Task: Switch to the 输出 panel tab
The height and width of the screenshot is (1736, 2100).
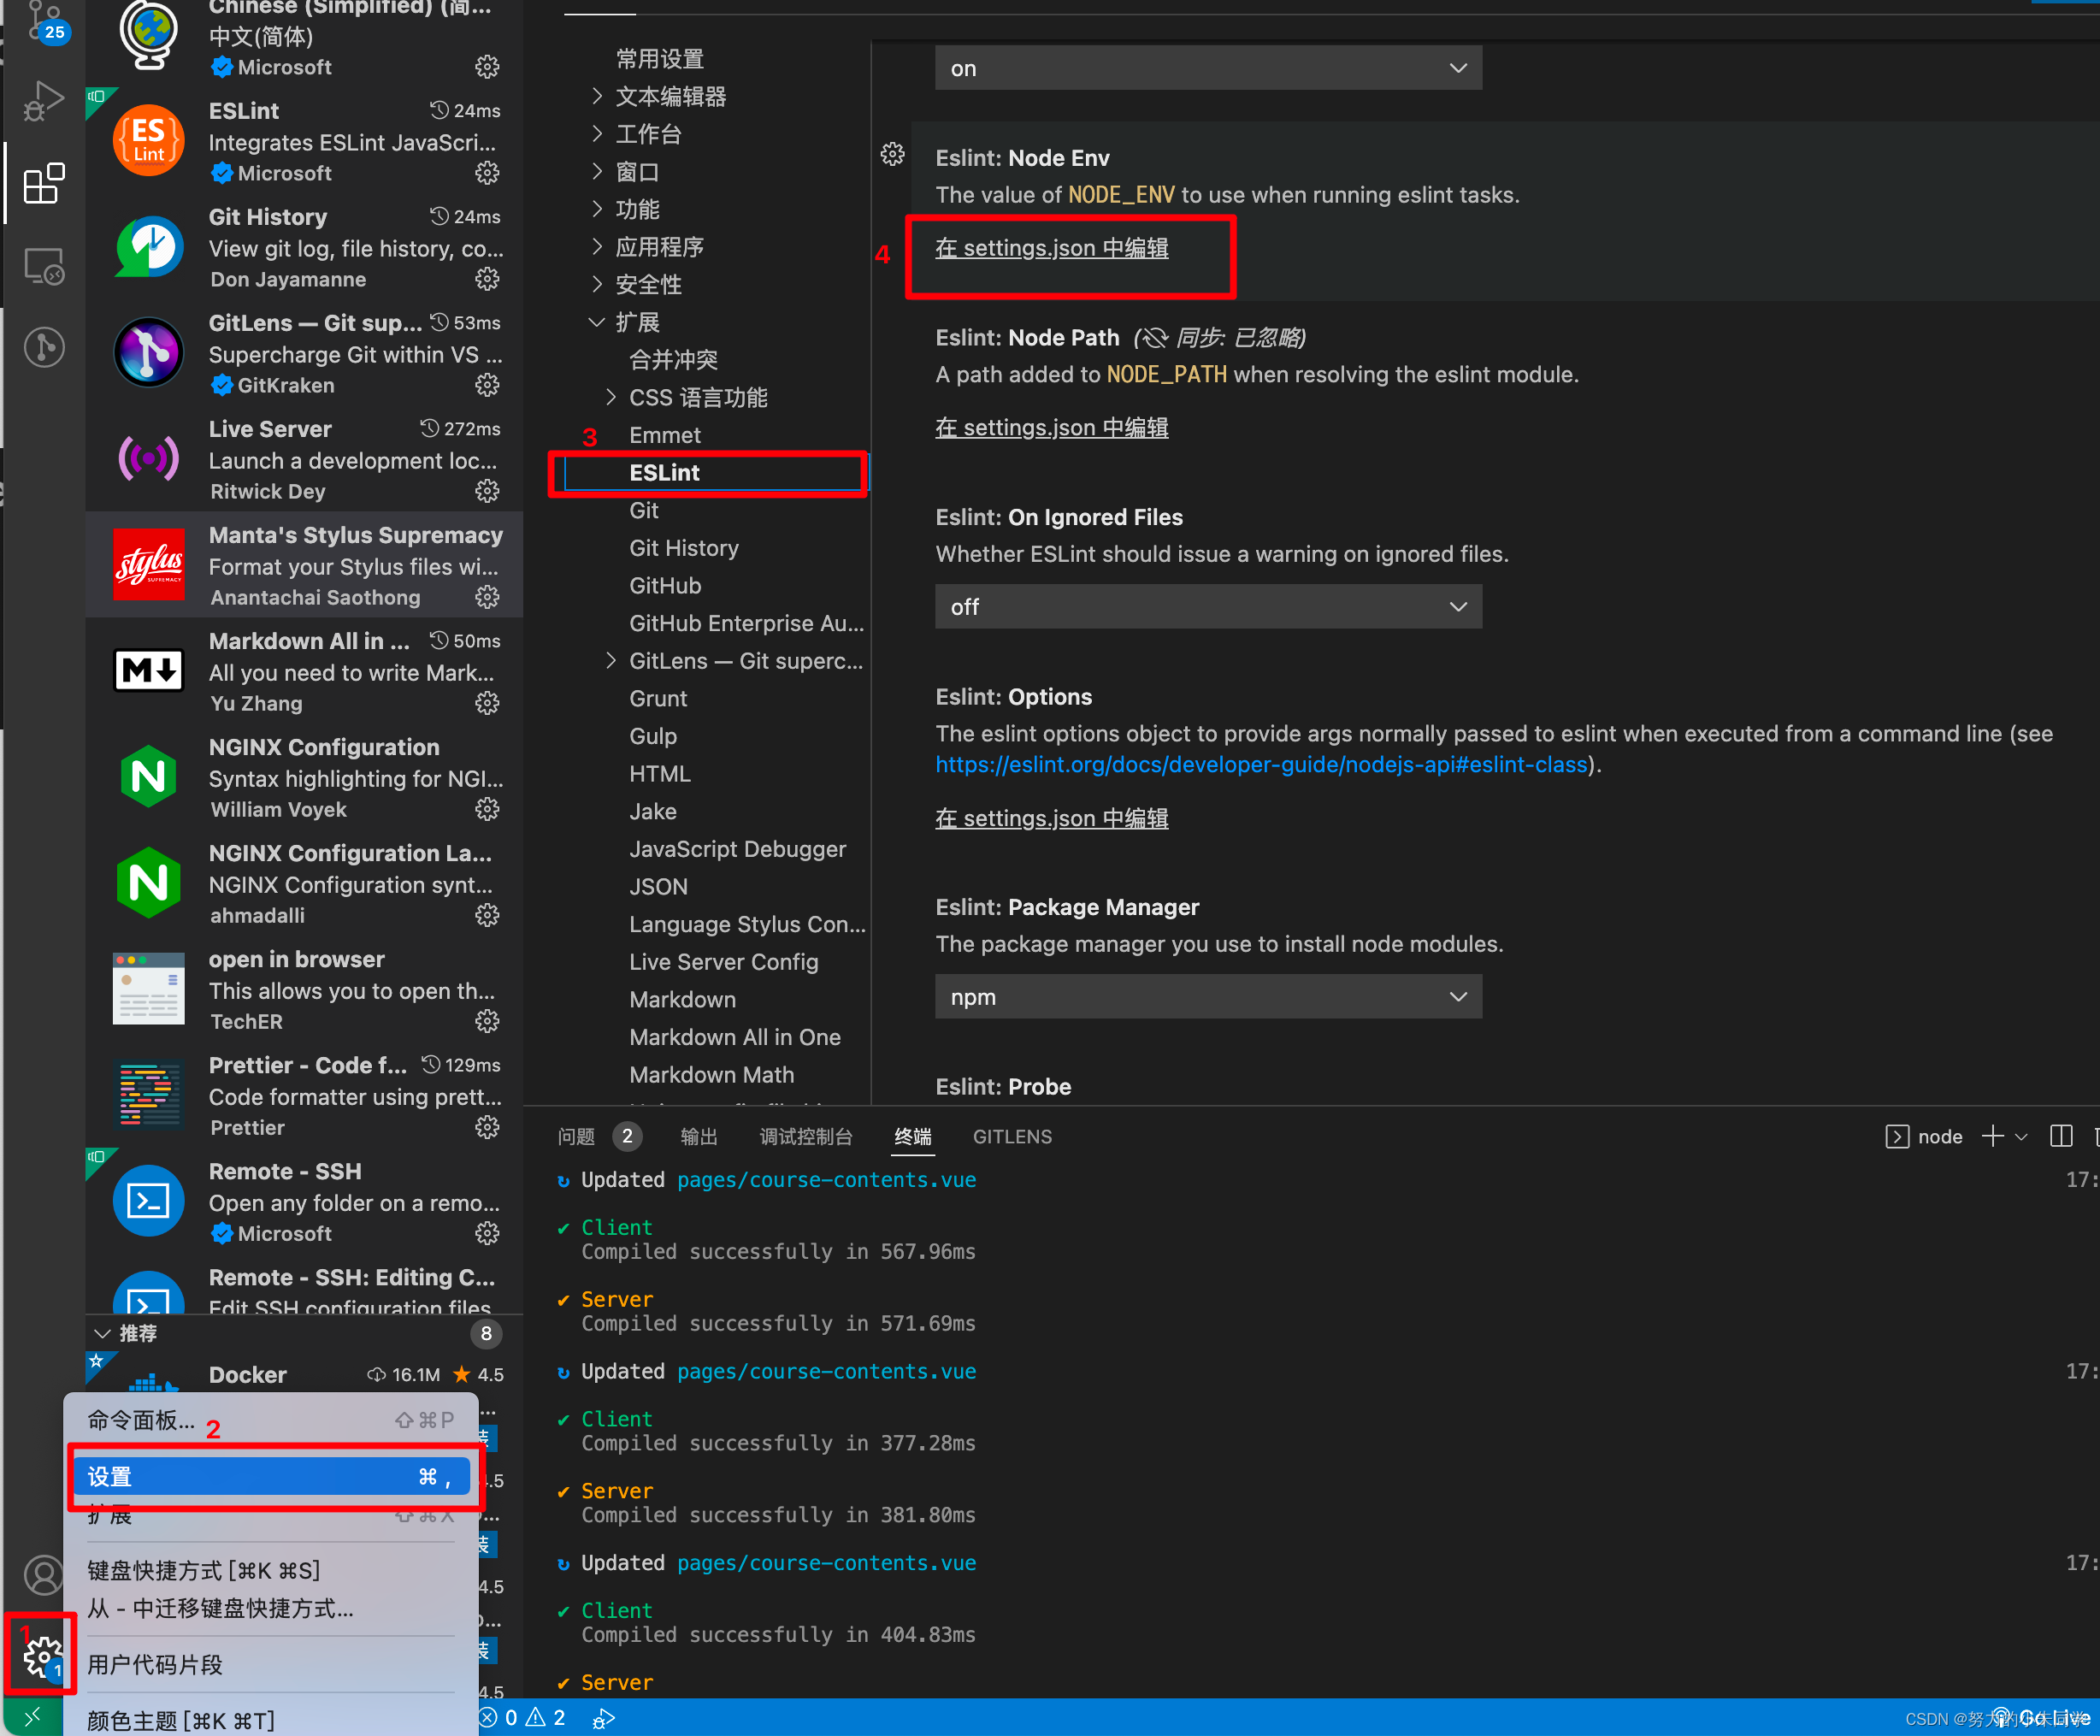Action: [x=698, y=1137]
